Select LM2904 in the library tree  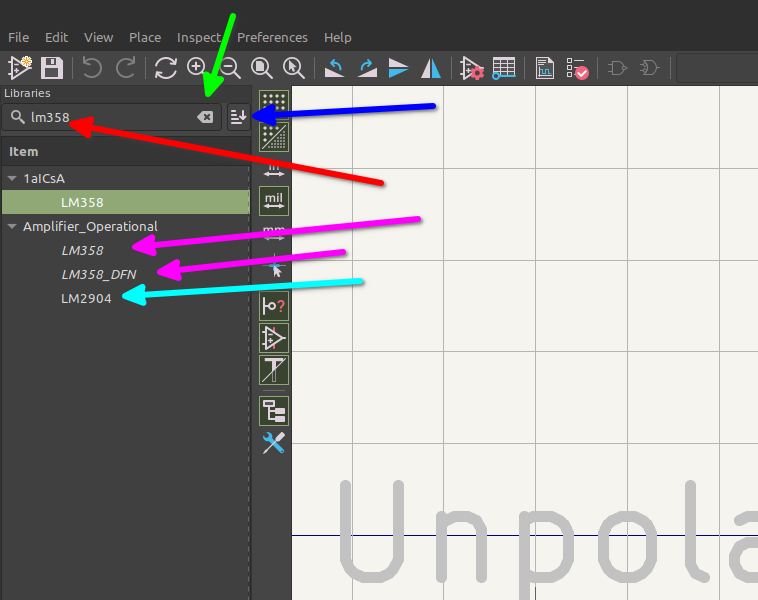tap(86, 298)
